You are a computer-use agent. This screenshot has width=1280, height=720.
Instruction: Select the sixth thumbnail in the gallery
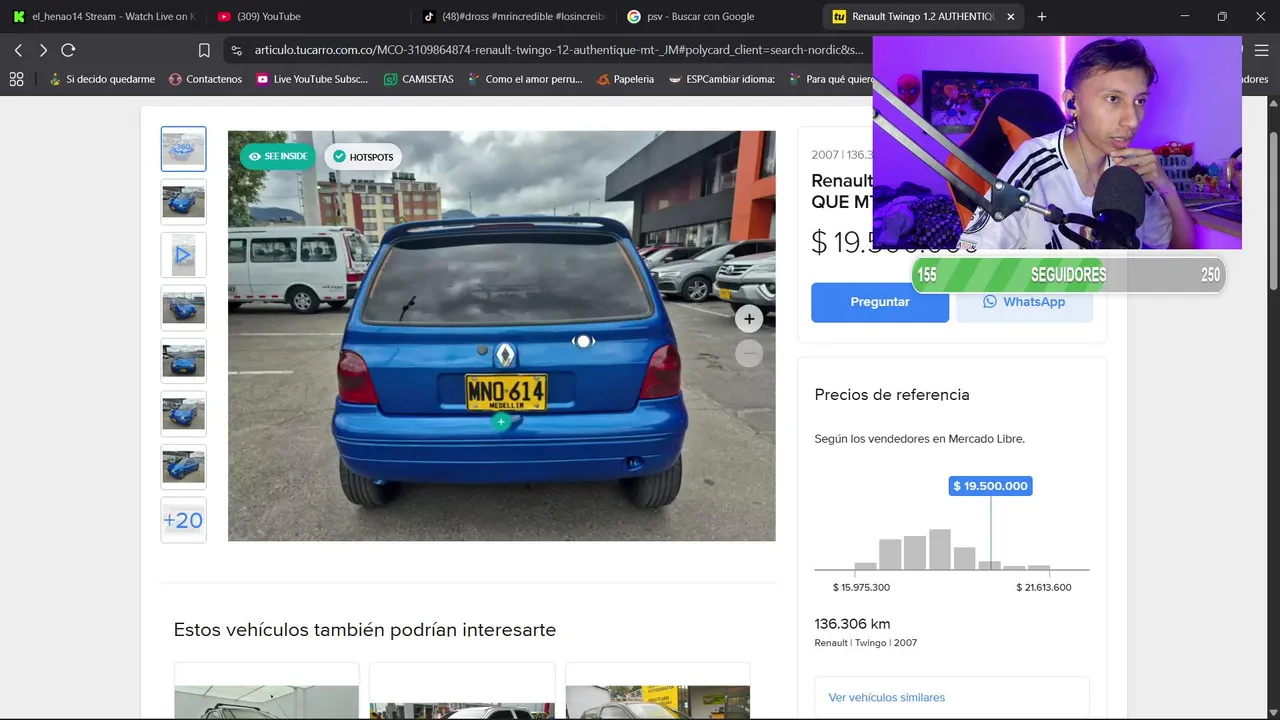click(x=183, y=414)
